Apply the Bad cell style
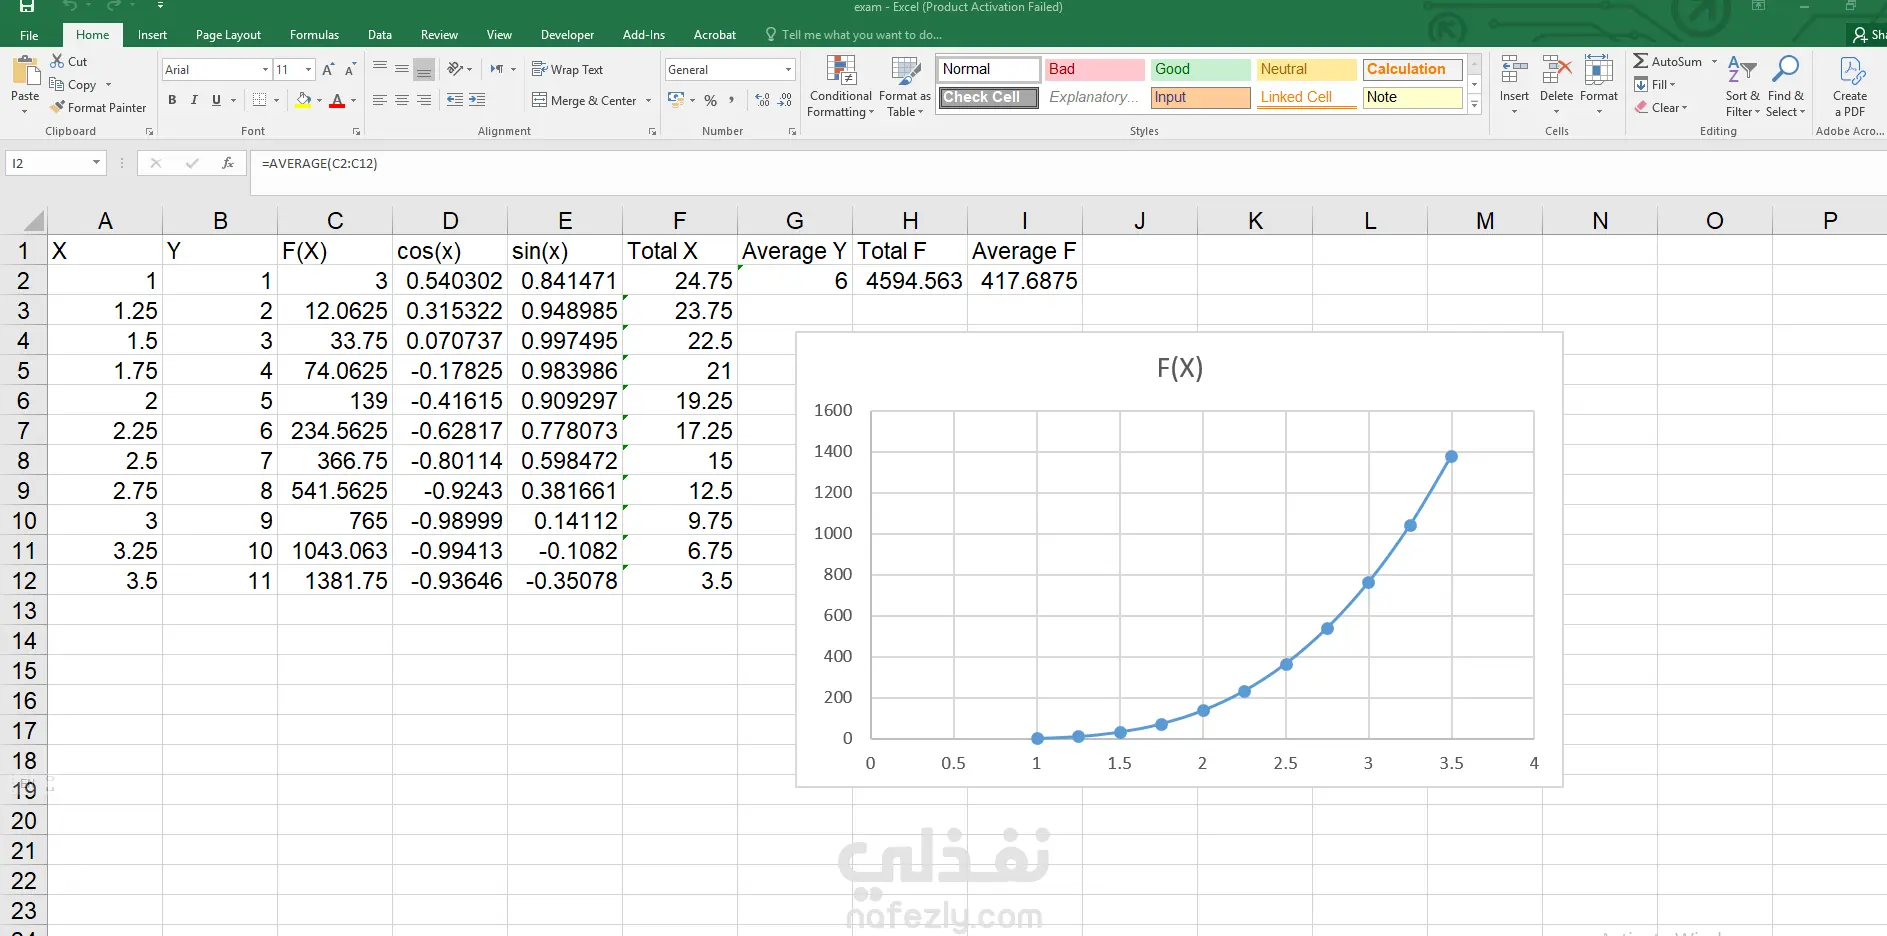1887x936 pixels. click(1094, 69)
